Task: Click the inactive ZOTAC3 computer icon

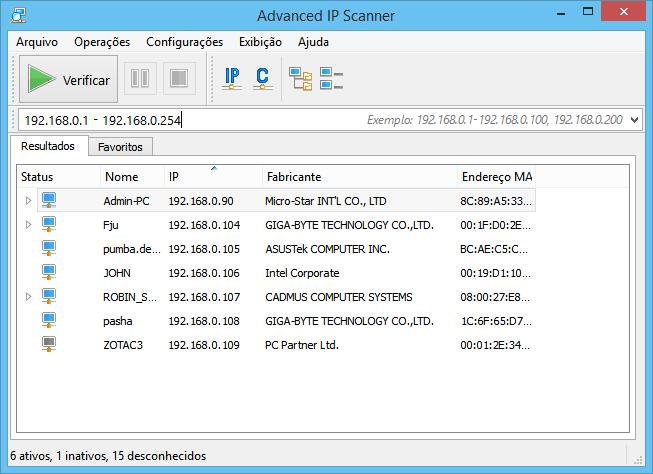Action: click(49, 345)
